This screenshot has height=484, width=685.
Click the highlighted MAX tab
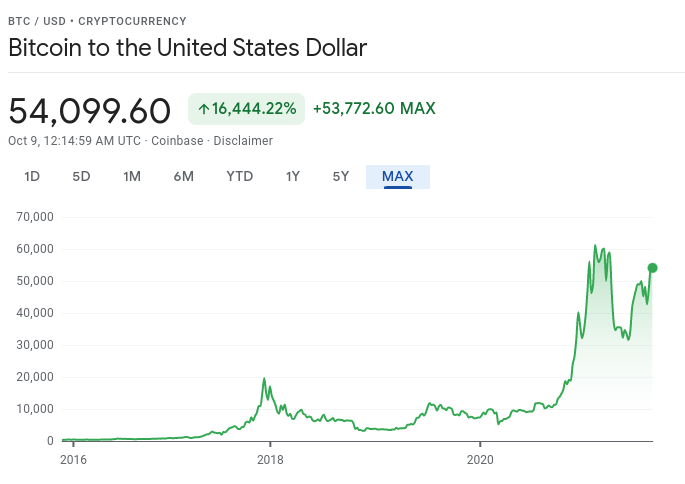click(x=398, y=177)
